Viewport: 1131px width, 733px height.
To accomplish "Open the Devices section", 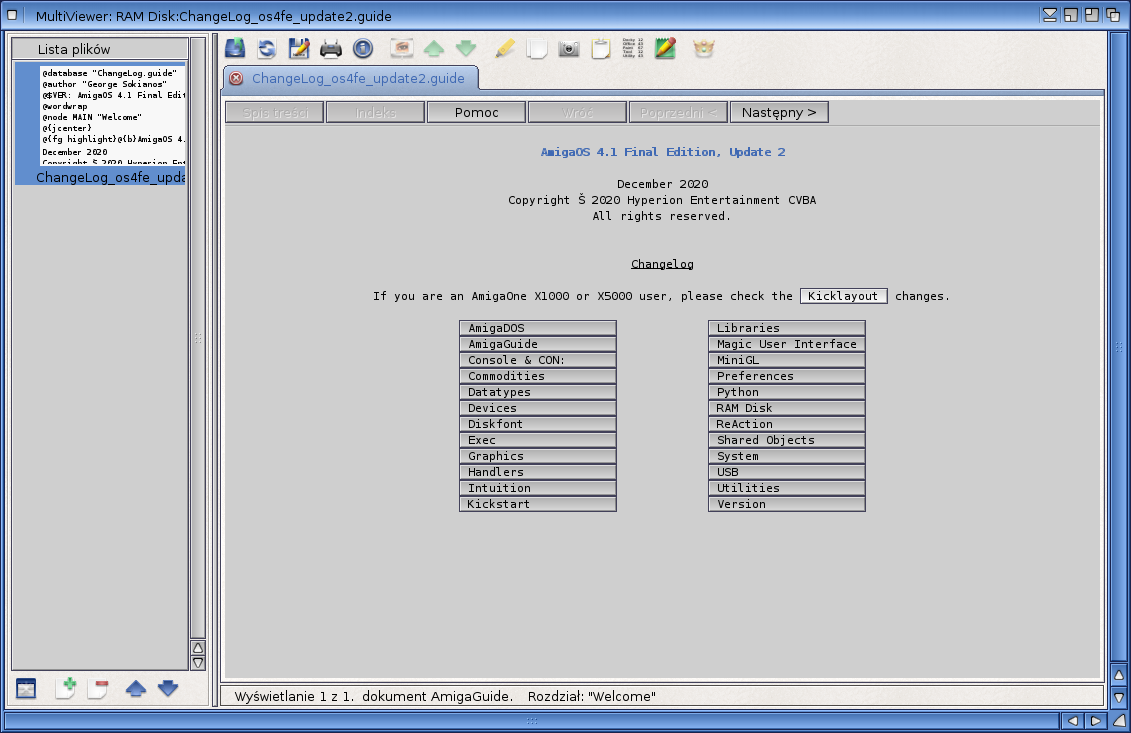I will click(537, 408).
